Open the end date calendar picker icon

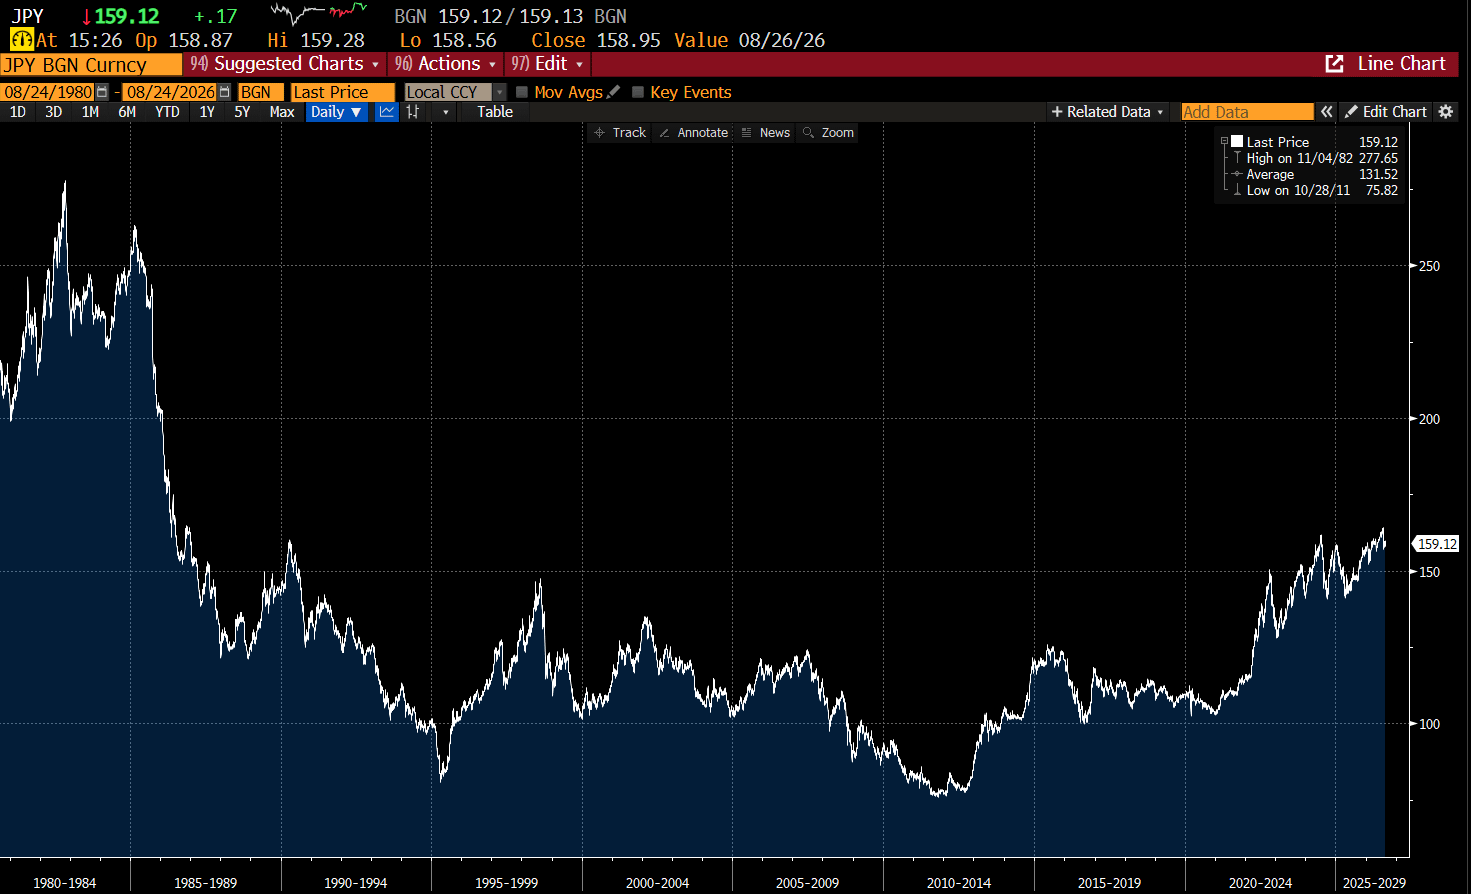(224, 92)
